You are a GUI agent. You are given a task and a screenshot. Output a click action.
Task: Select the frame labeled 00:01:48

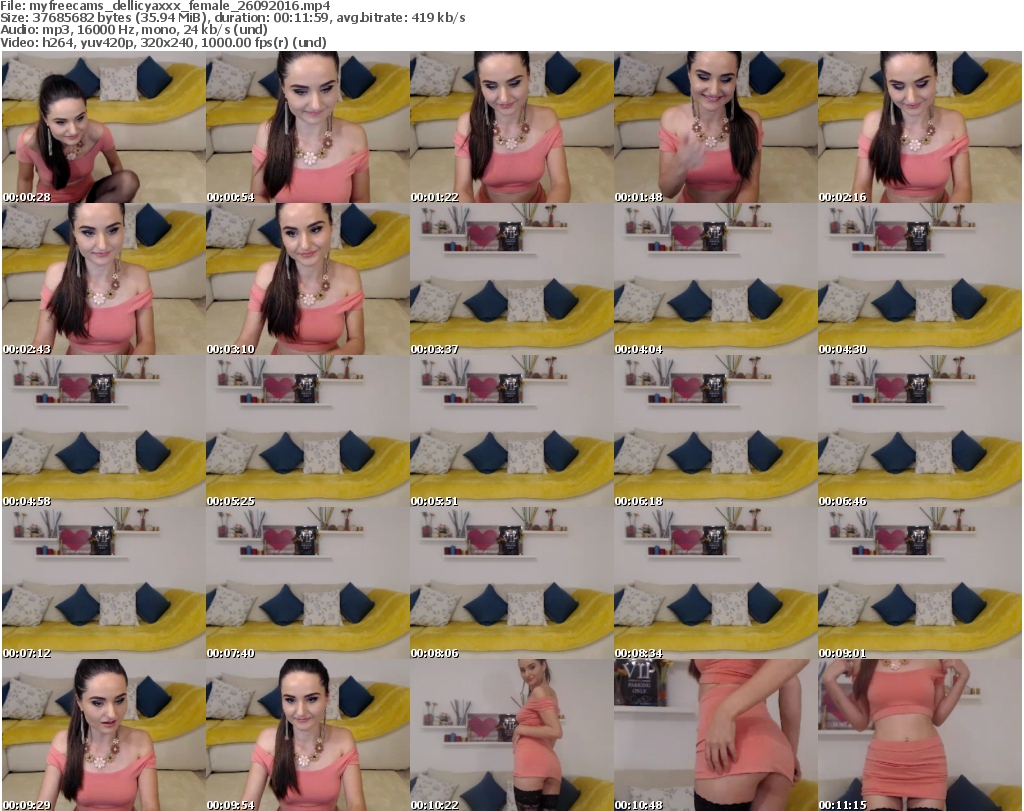(x=715, y=127)
